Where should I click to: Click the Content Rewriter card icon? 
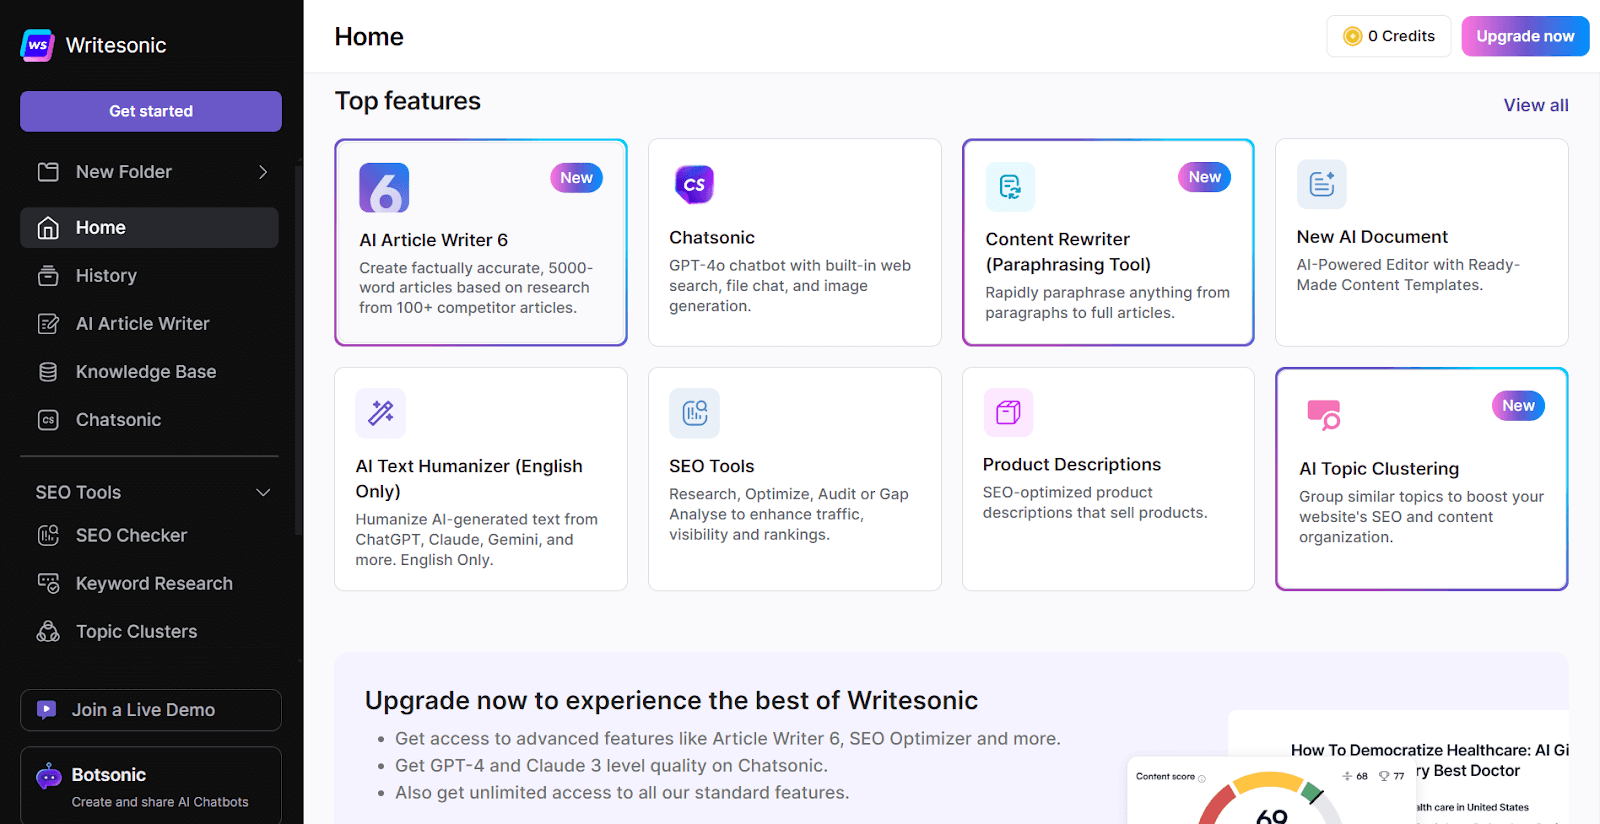click(1010, 187)
